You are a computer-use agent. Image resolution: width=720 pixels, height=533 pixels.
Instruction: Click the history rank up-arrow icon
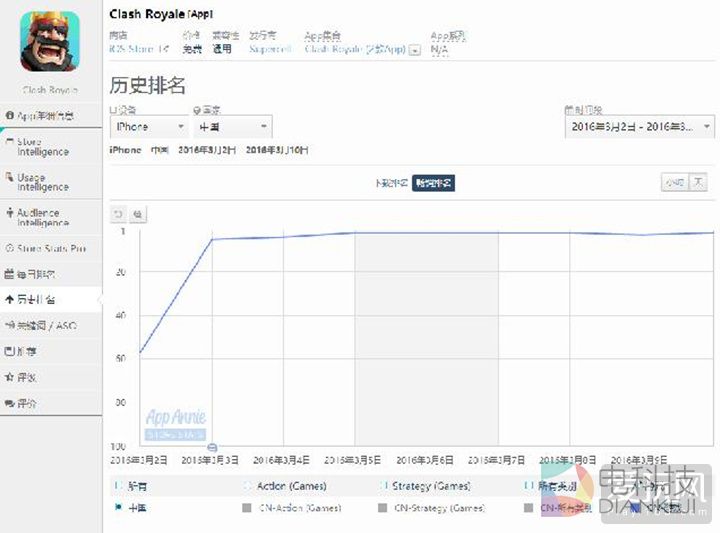click(x=9, y=300)
